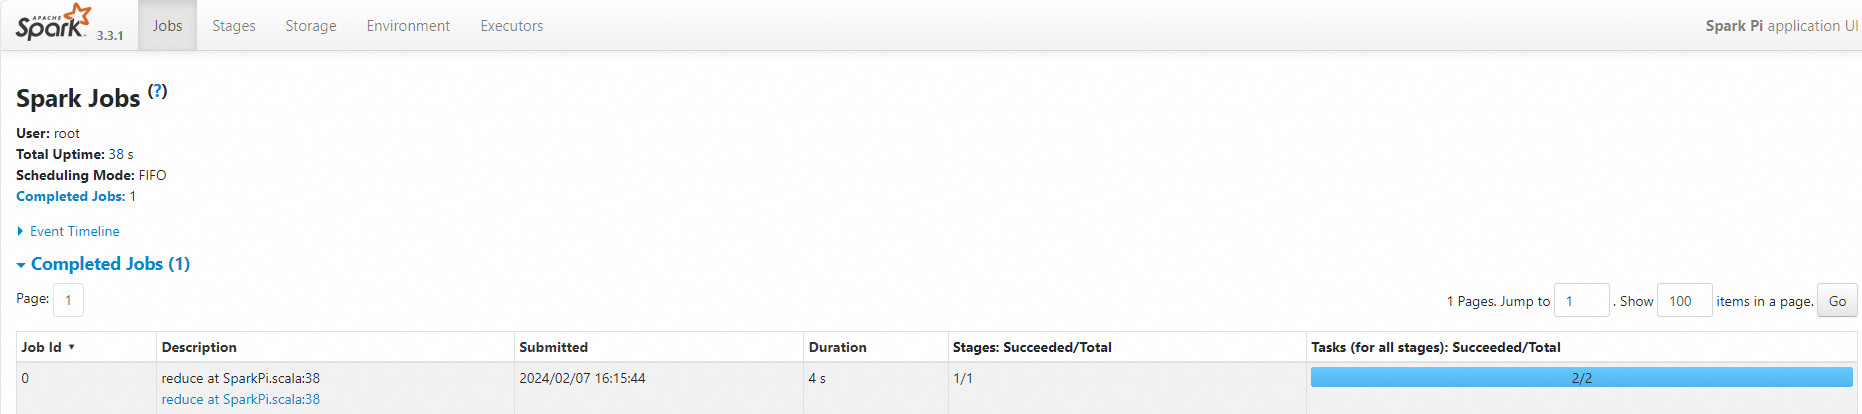
Task: Select page 1 in pagination
Action: pos(68,300)
